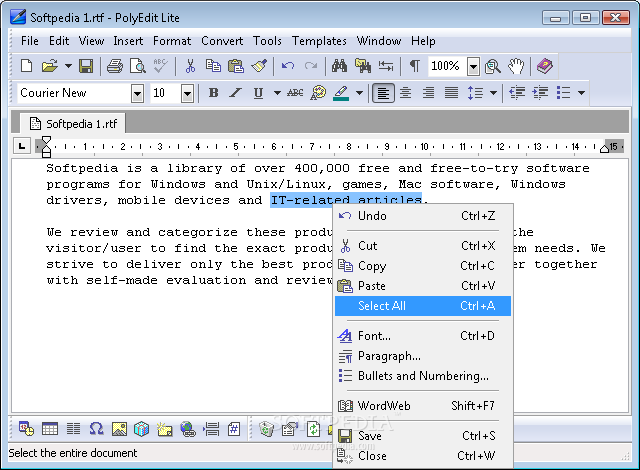Click the Save floppy disk toolbar icon

[x=86, y=66]
